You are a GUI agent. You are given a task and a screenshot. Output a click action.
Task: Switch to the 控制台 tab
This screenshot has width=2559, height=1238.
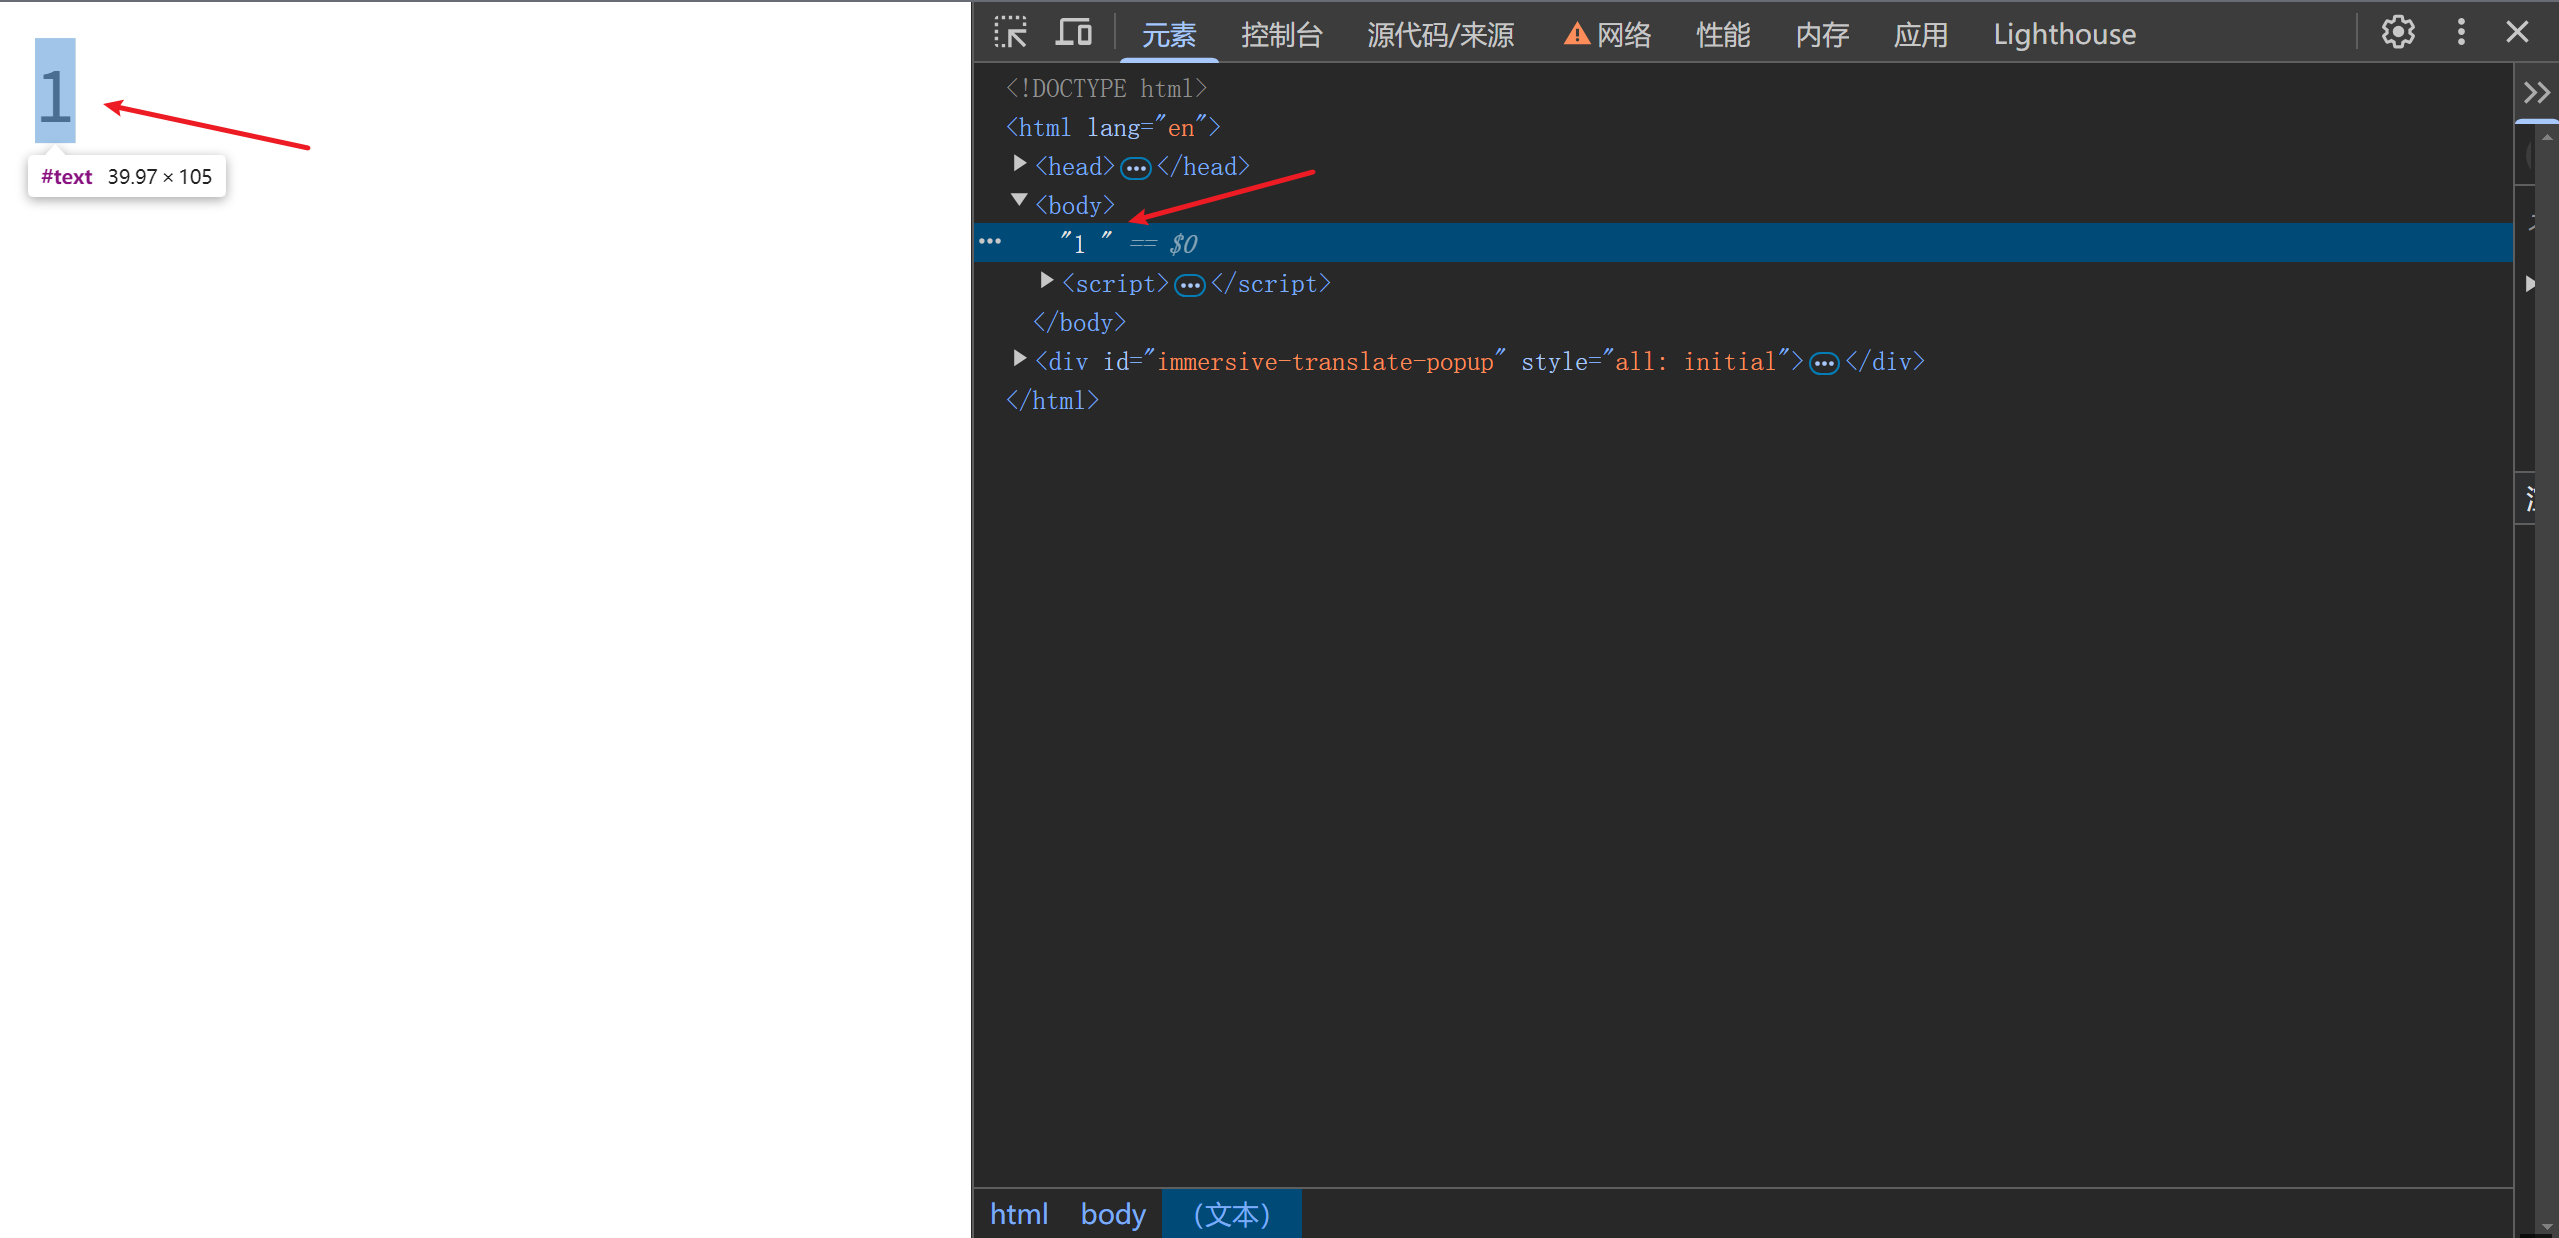1281,35
